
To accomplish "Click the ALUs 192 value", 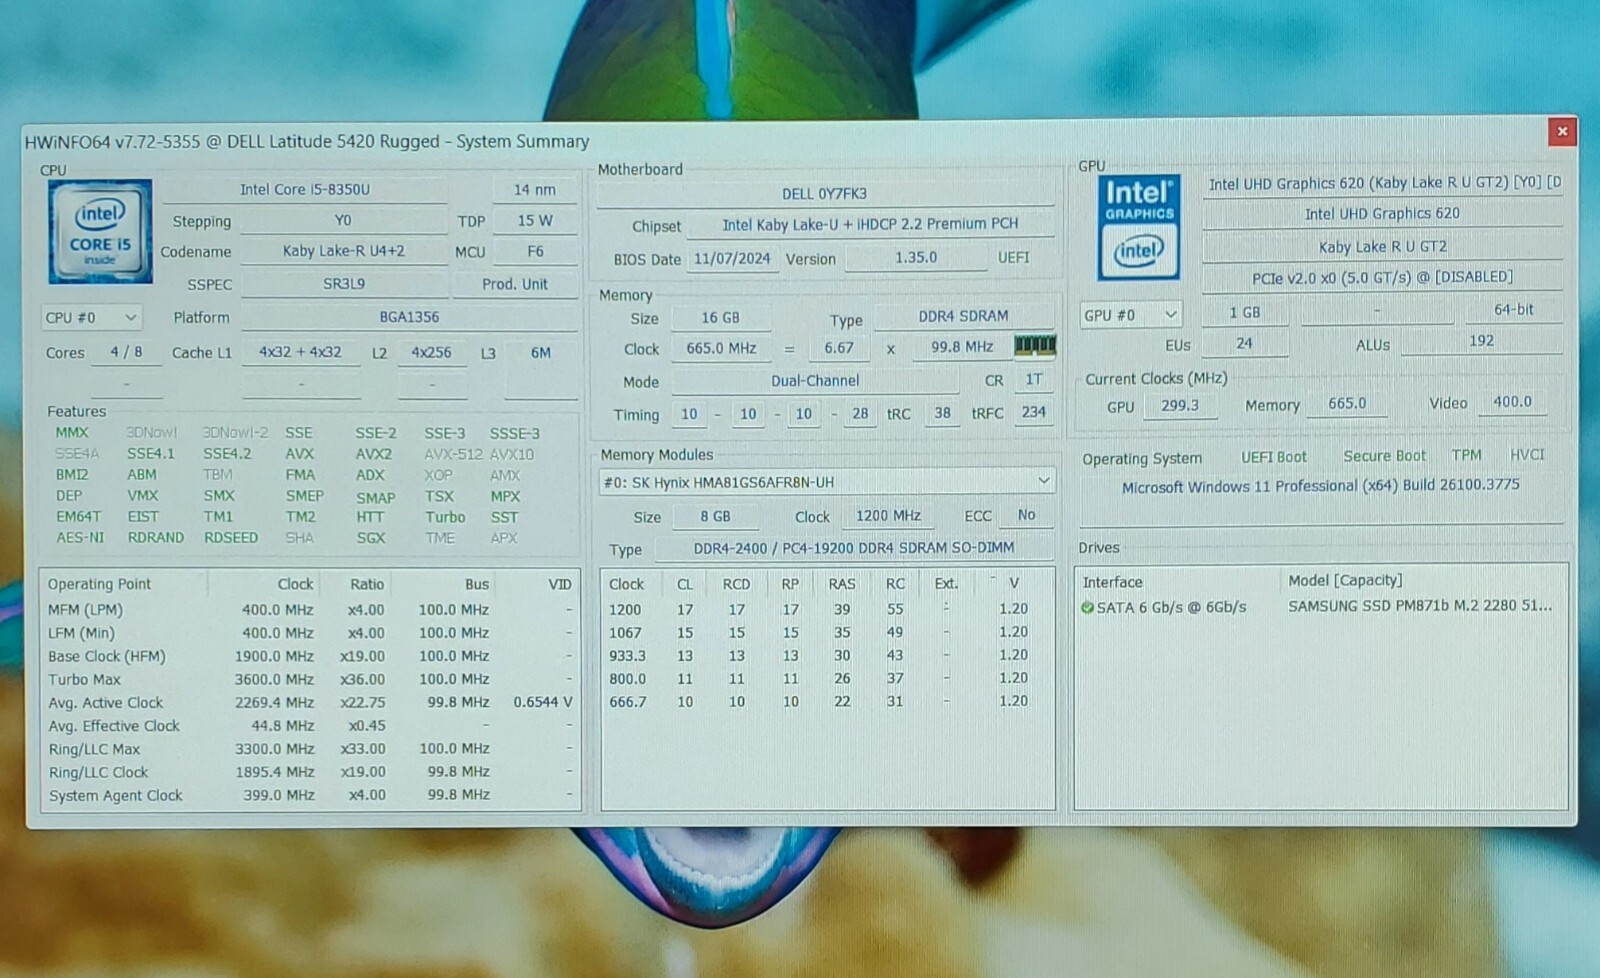I will coord(1481,341).
